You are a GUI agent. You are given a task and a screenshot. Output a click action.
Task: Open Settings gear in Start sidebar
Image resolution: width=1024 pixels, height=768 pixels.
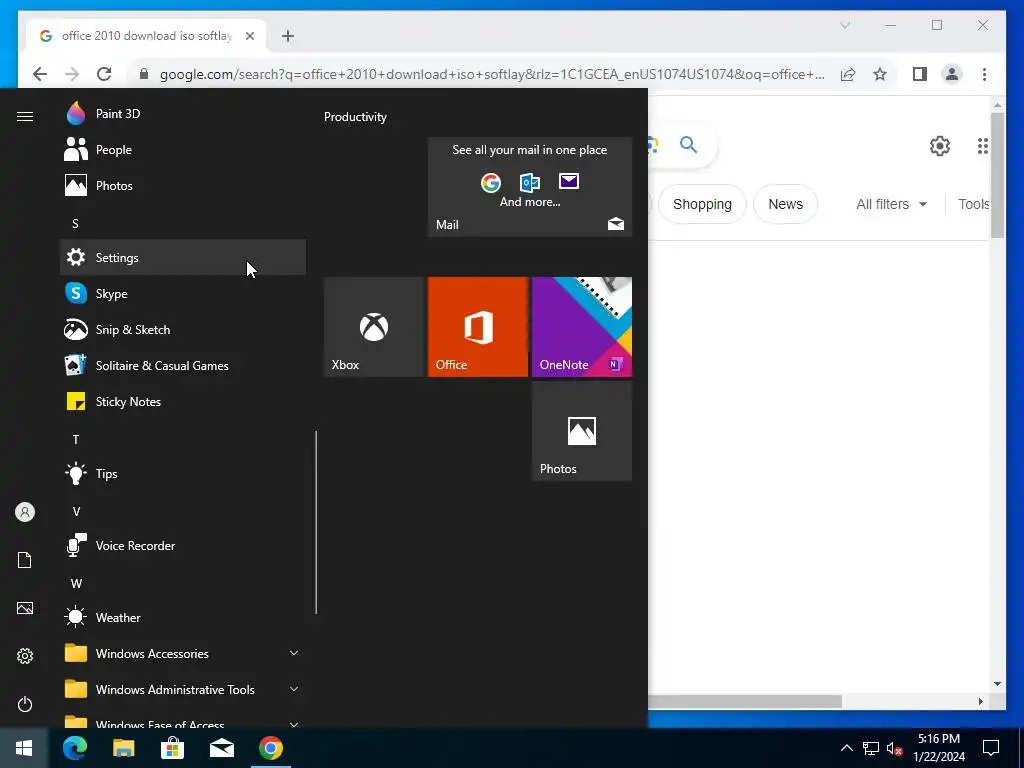pos(25,656)
